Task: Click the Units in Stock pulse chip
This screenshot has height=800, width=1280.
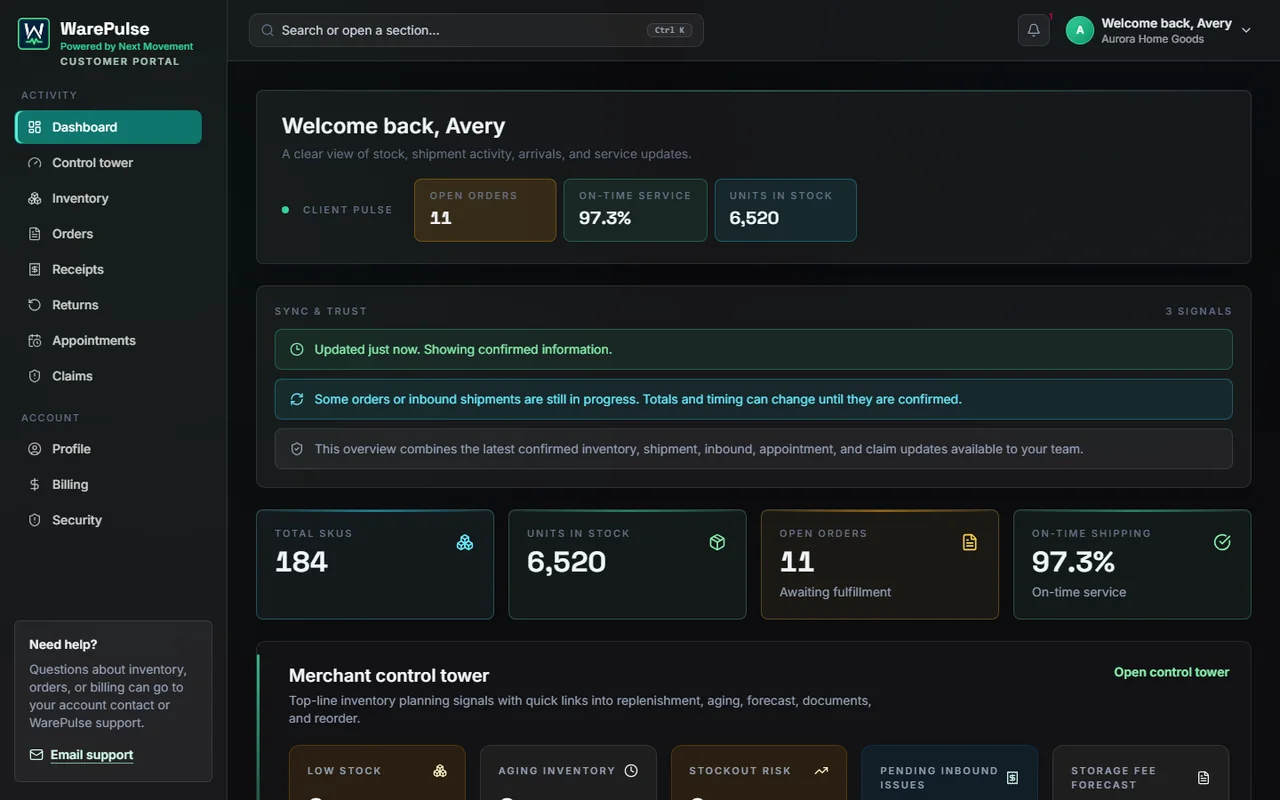Action: [x=786, y=210]
